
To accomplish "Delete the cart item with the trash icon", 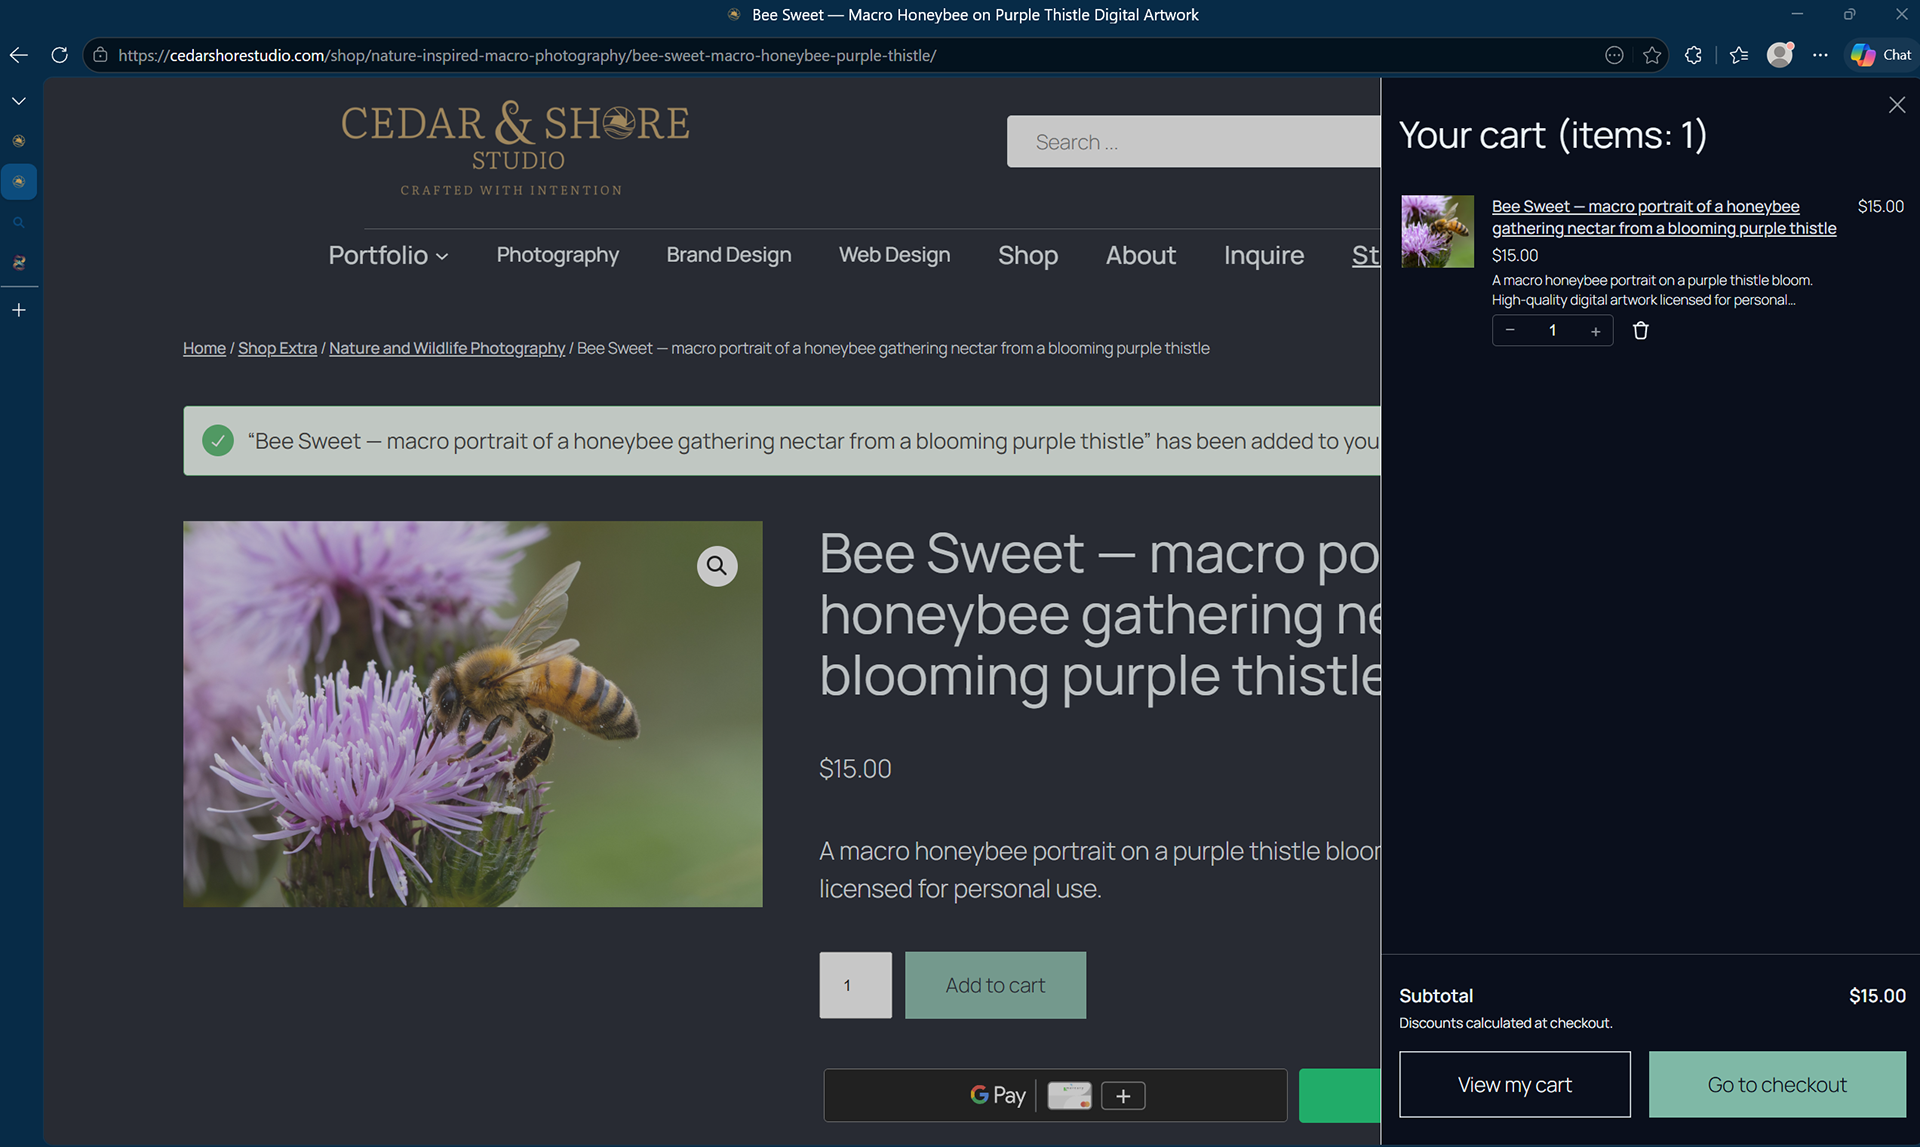I will pos(1641,331).
